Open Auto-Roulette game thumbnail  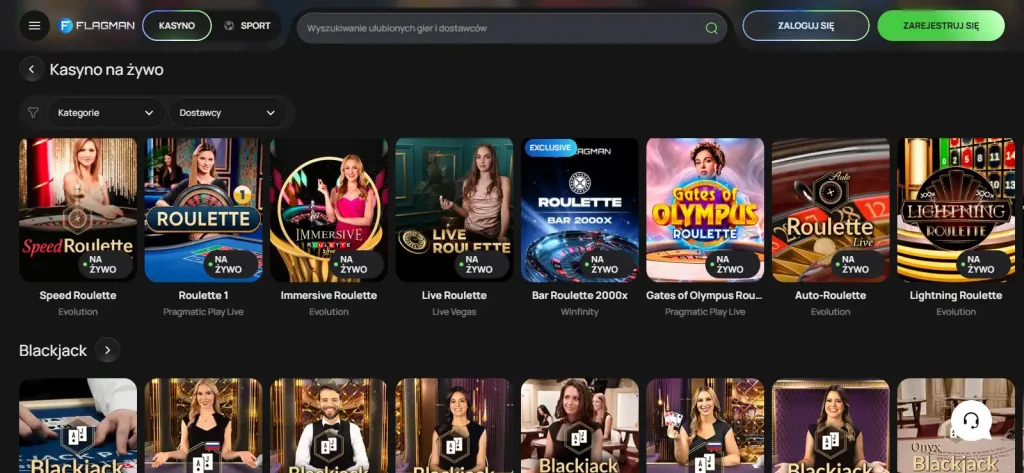(x=830, y=210)
